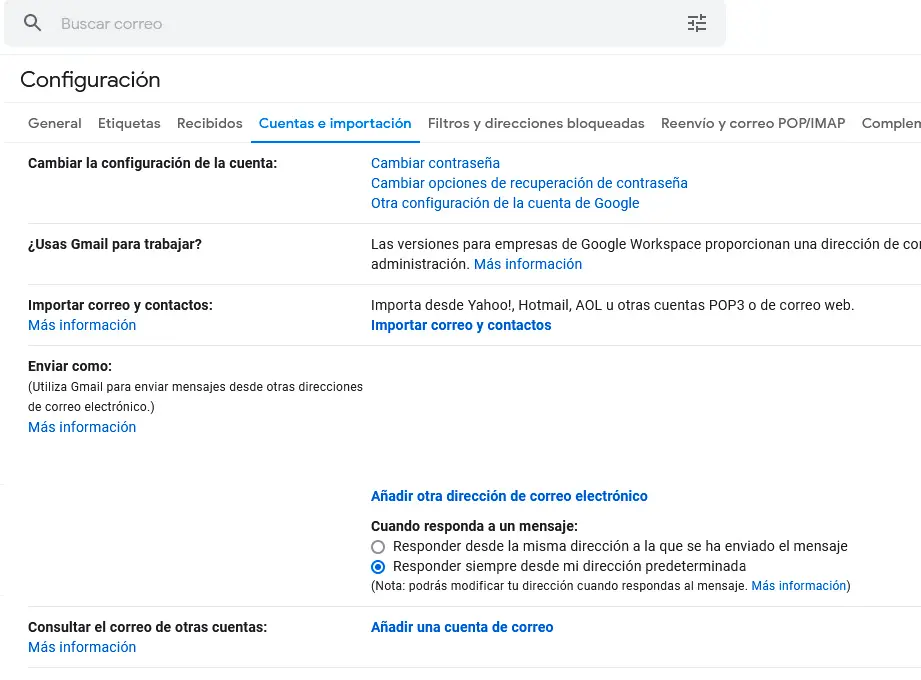The height and width of the screenshot is (680, 921).
Task: Click Más información about Google Workspace
Action: (528, 264)
